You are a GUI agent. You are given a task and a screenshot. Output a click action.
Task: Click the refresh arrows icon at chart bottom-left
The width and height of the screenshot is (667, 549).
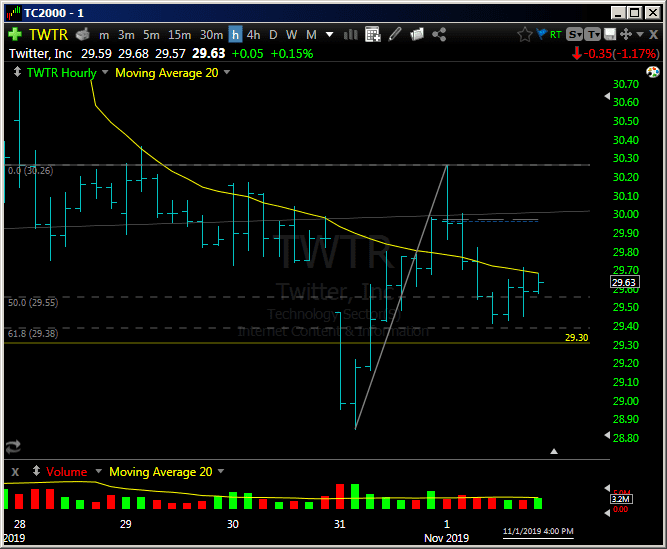click(x=13, y=447)
